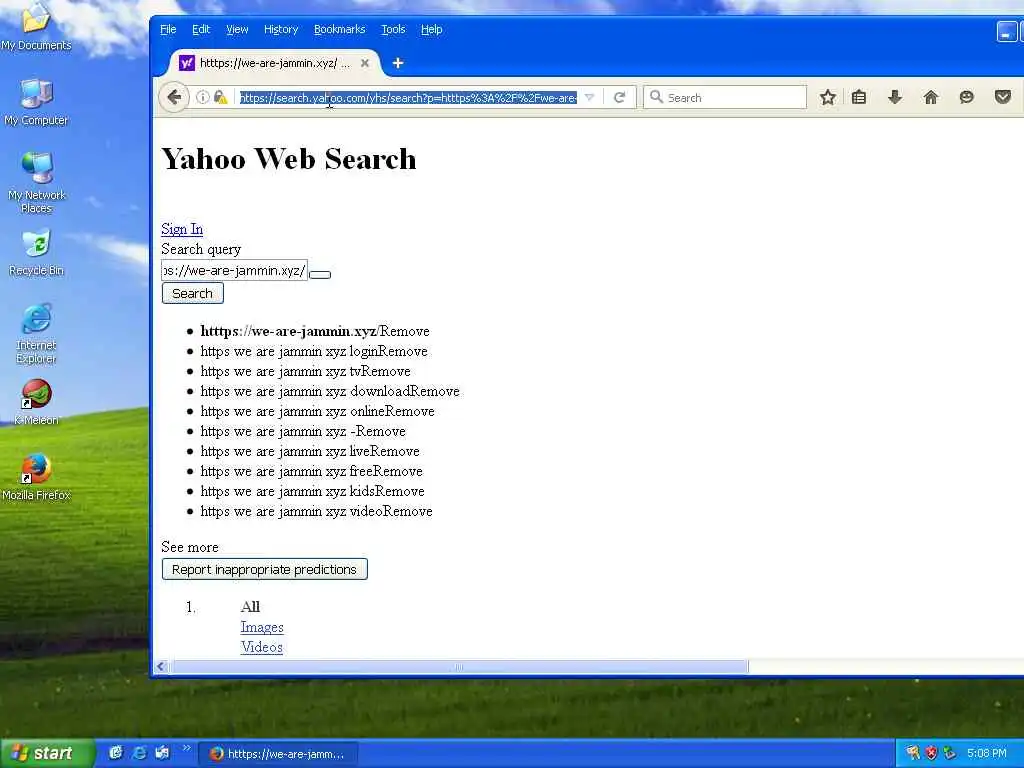Click the red shield security tray icon
1024x768 pixels.
click(x=931, y=753)
